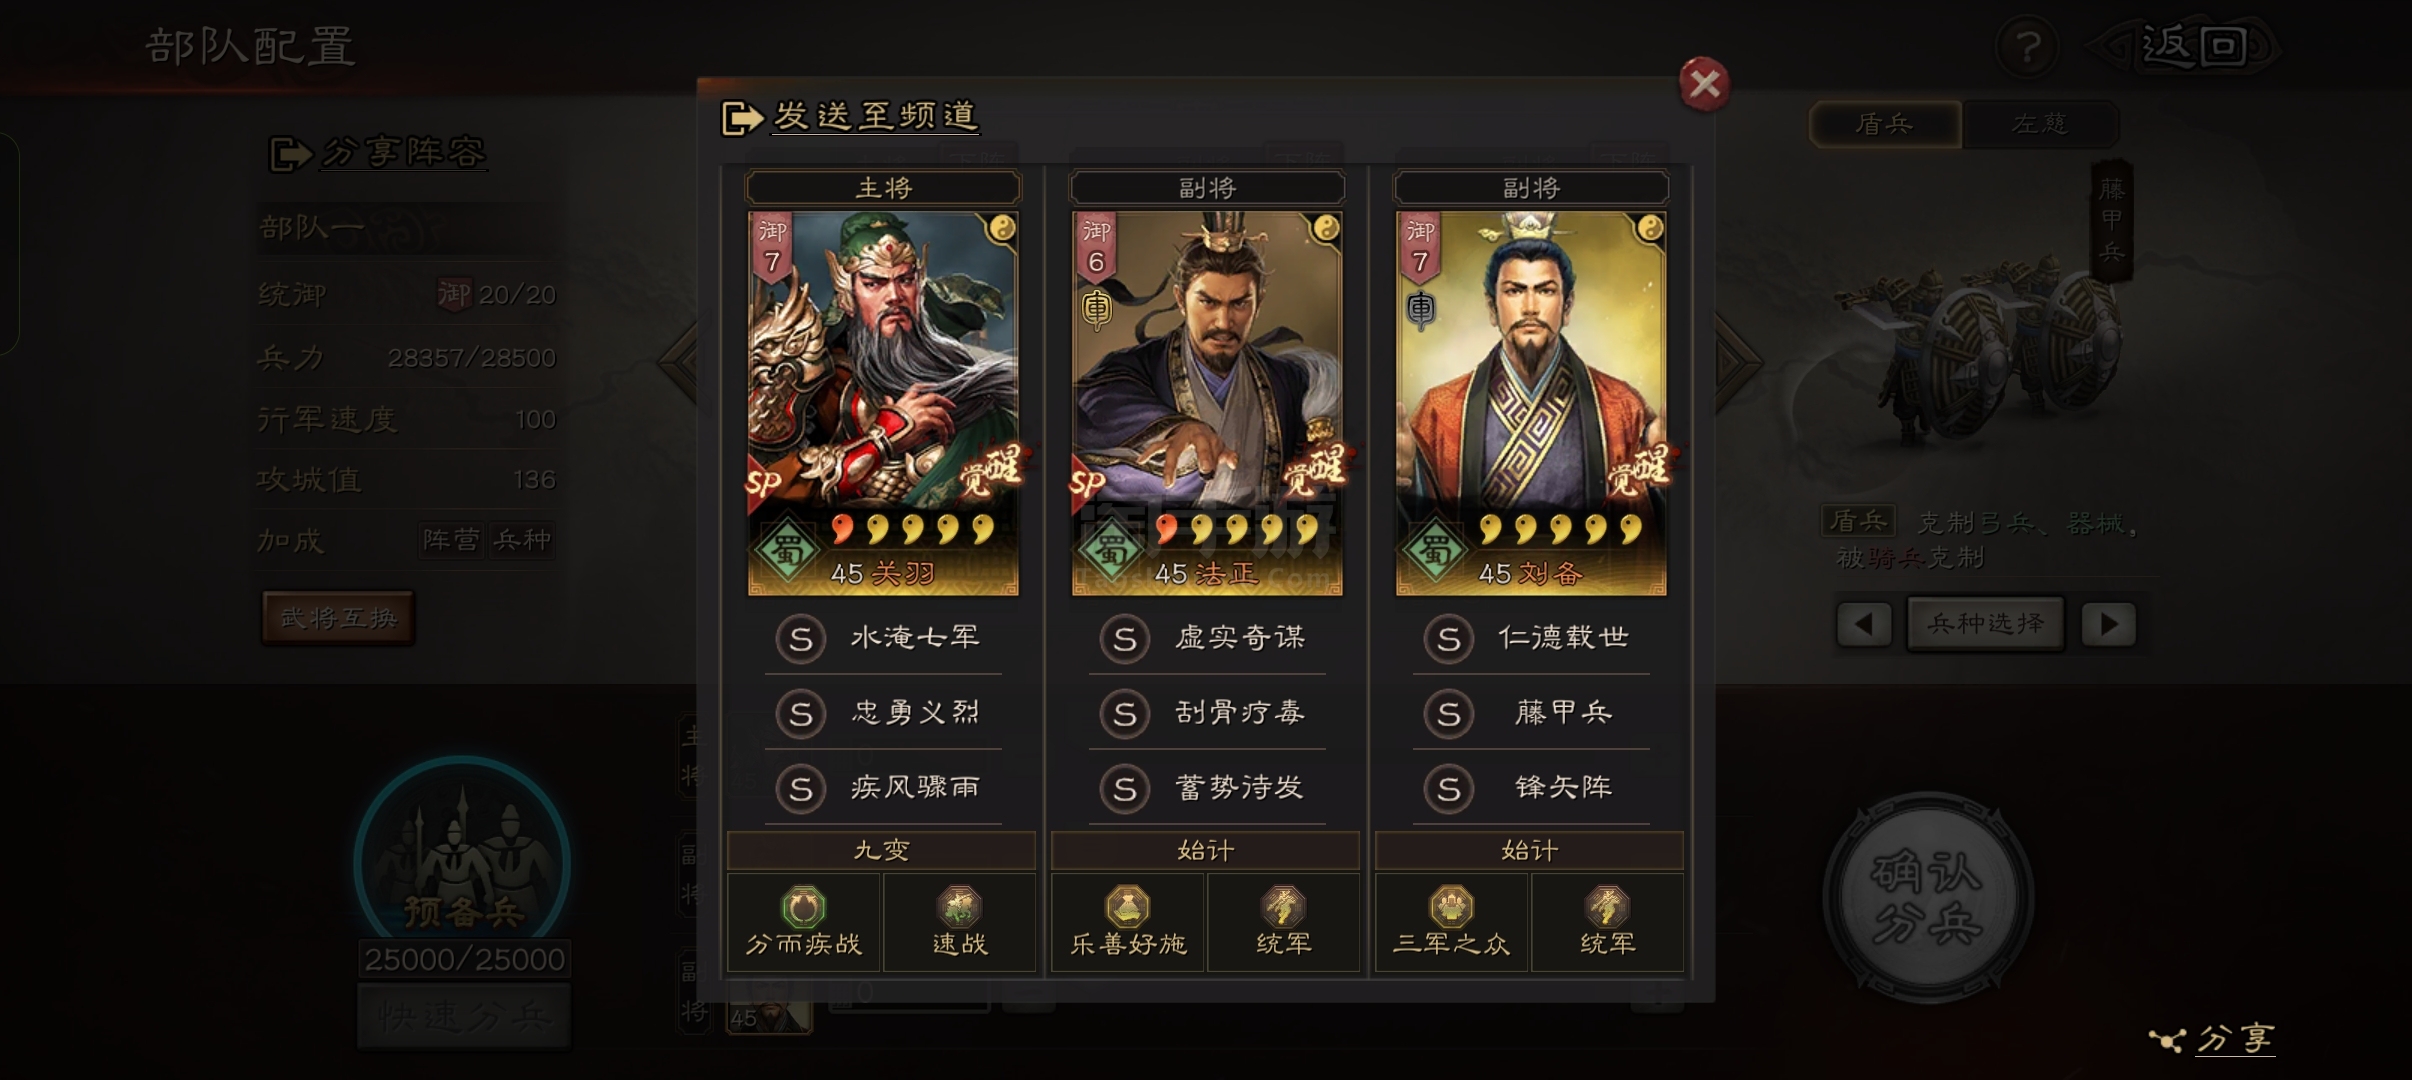Select the 刘备 general card

click(x=1531, y=403)
